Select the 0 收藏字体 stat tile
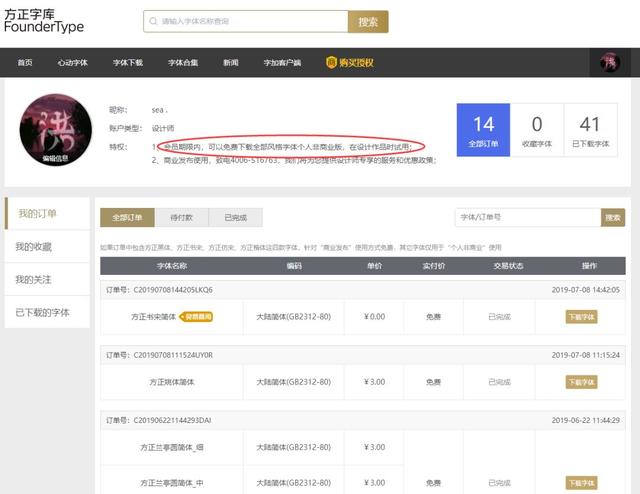The width and height of the screenshot is (640, 494). tap(537, 130)
